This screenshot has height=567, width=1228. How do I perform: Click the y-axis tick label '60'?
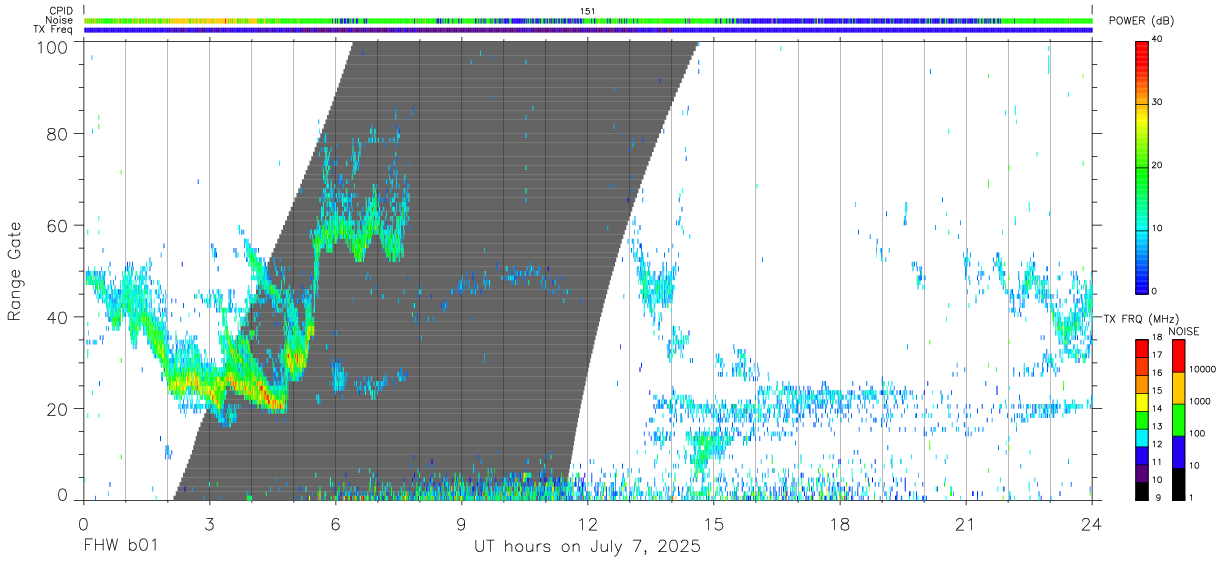pos(58,225)
